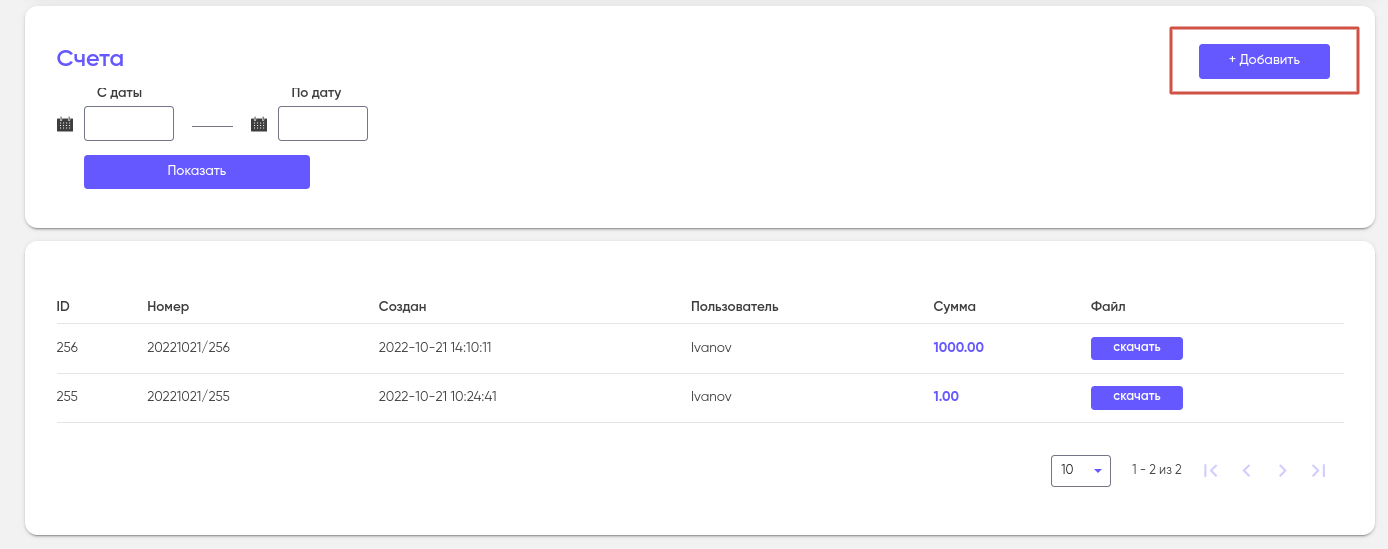Click the ID column header
1388x549 pixels.
[x=63, y=306]
